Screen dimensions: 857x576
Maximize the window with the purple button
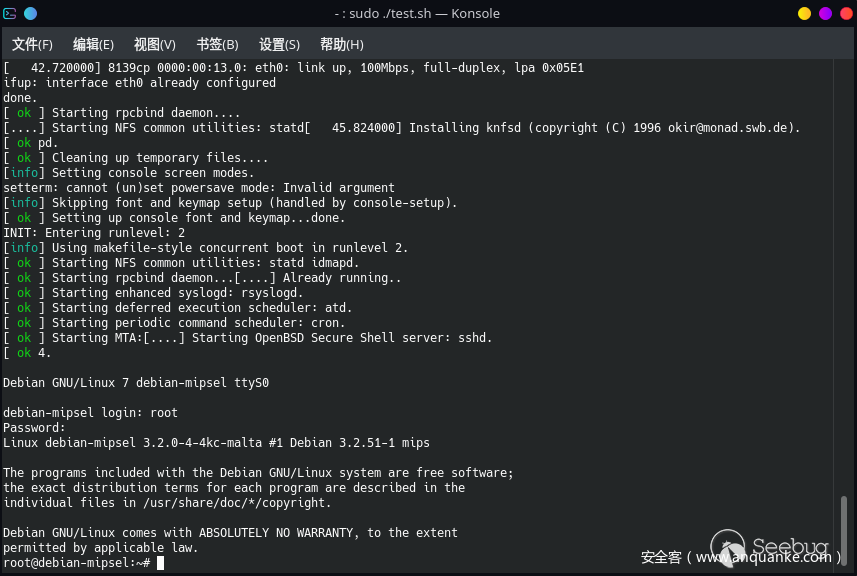coord(825,13)
